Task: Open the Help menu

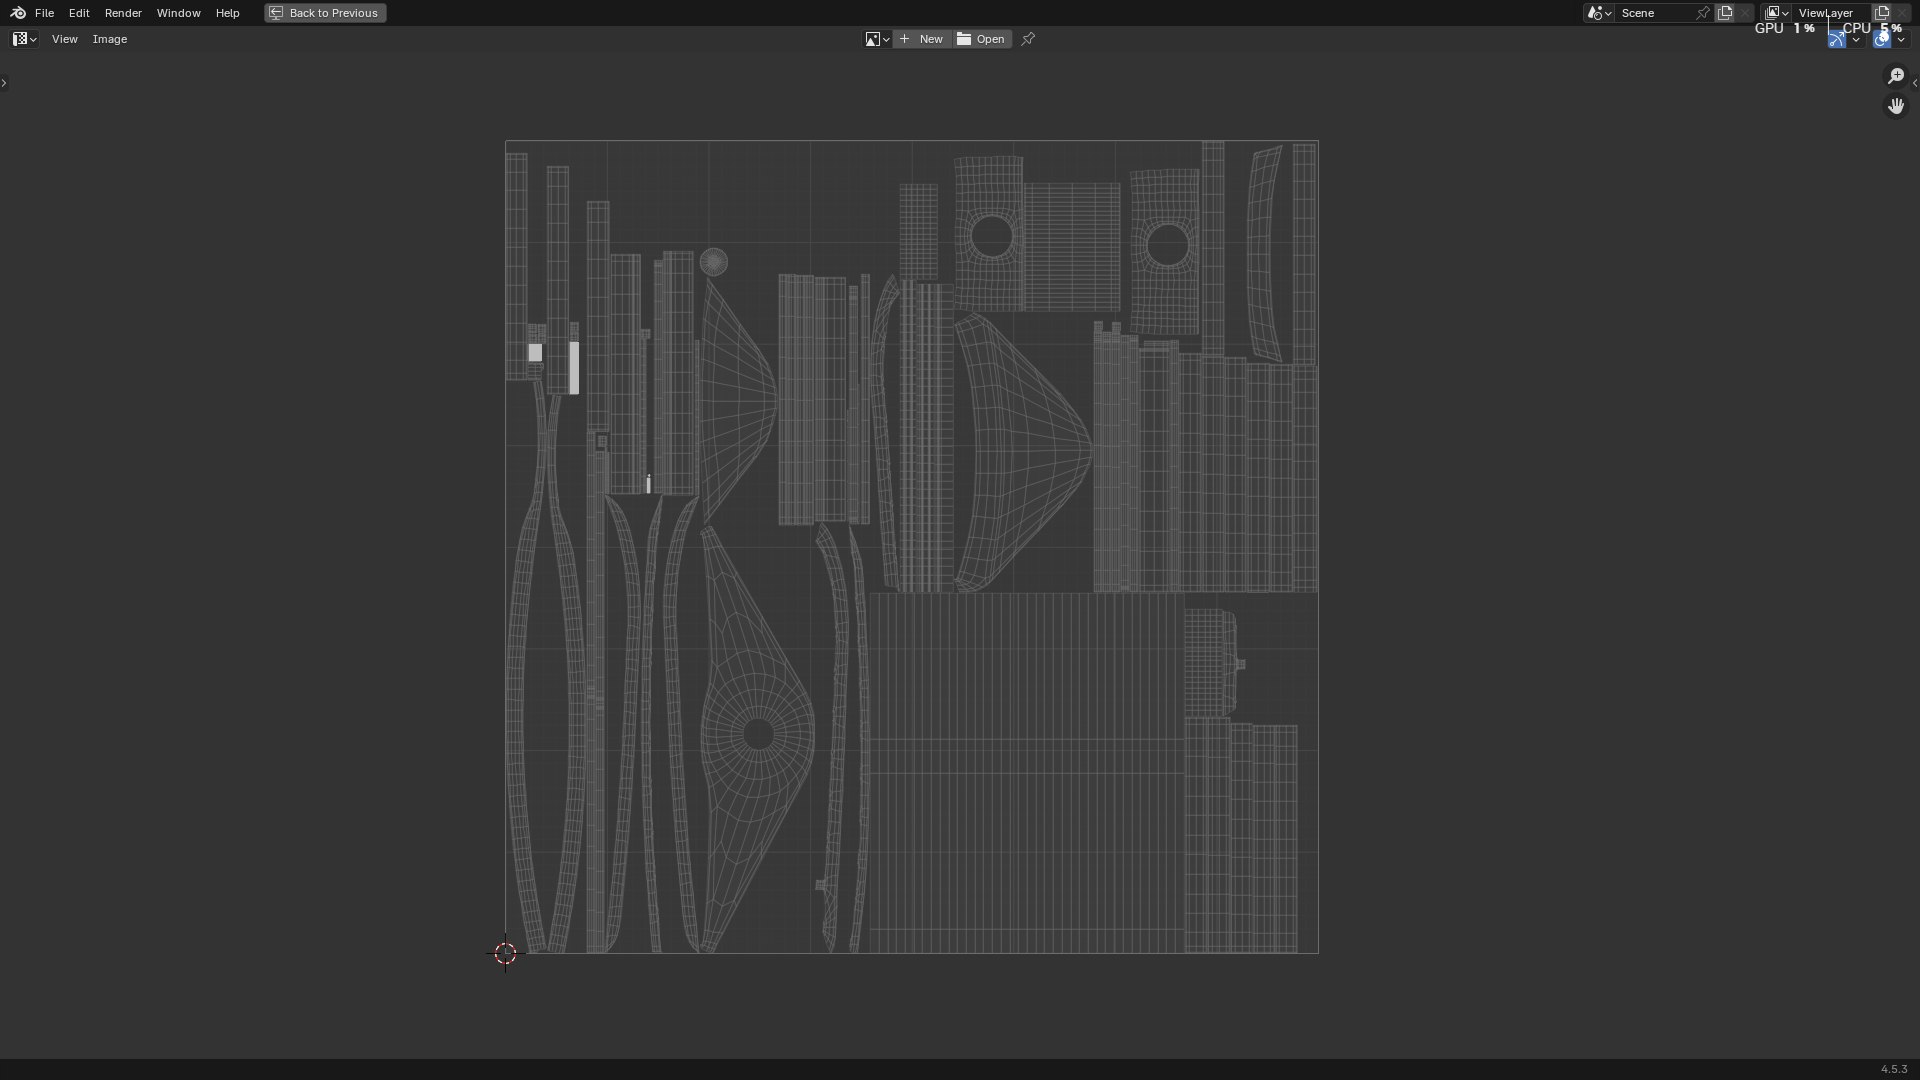Action: tap(227, 13)
